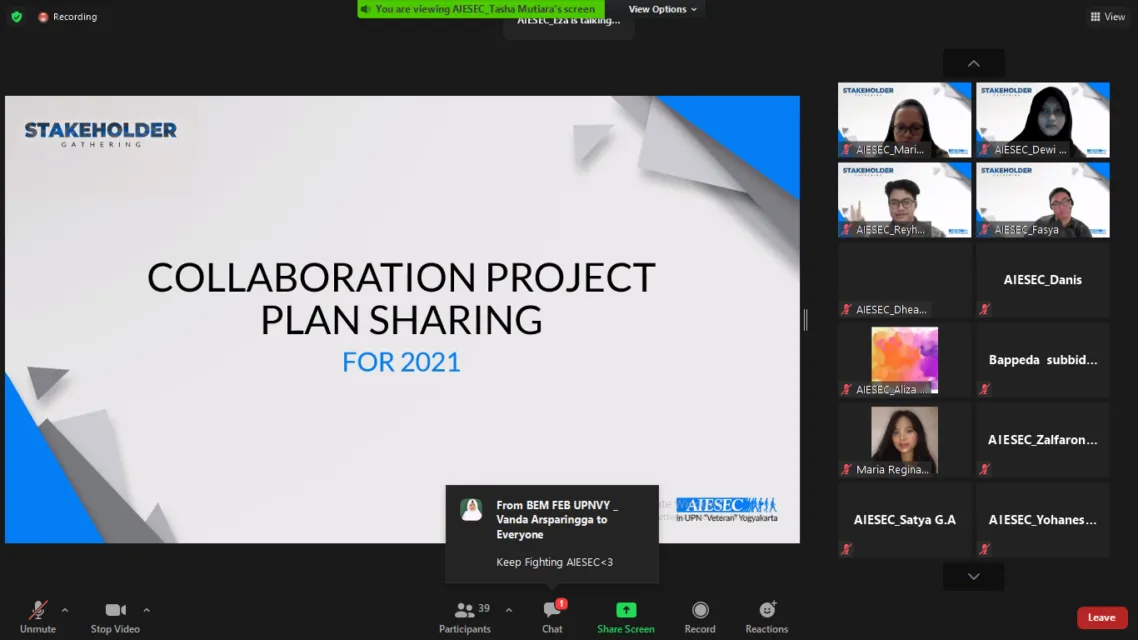This screenshot has width=1138, height=640.
Task: Select the Maria Regina participant thumbnail
Action: click(x=904, y=440)
